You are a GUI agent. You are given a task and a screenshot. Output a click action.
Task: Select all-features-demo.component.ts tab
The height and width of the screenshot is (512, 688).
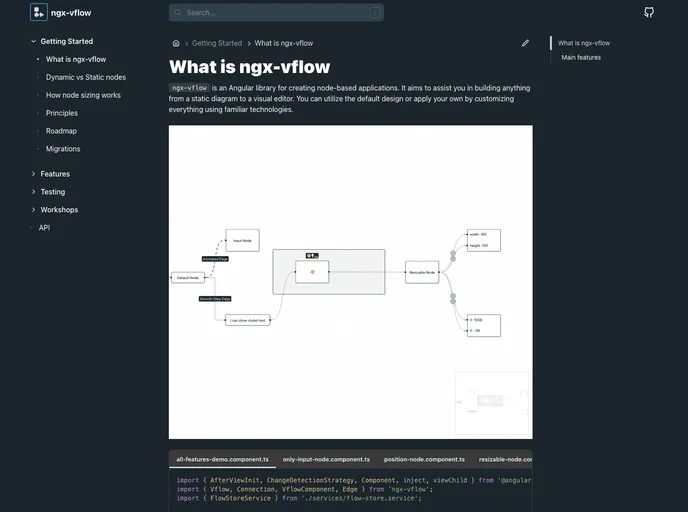point(222,459)
